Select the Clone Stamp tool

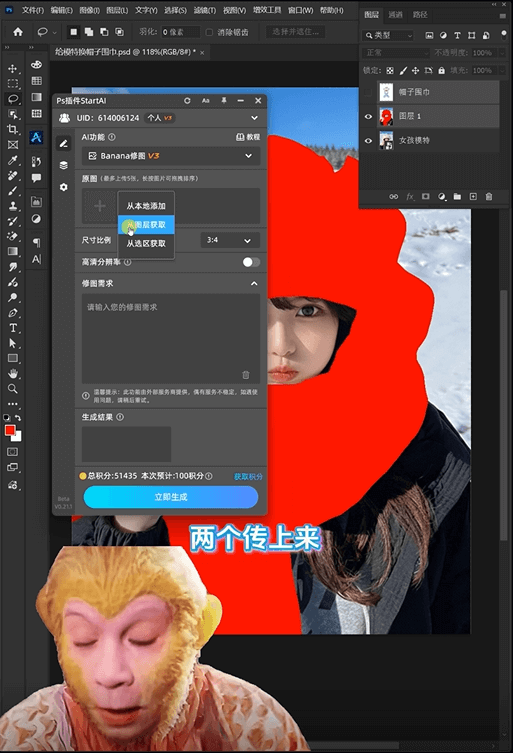(x=12, y=206)
